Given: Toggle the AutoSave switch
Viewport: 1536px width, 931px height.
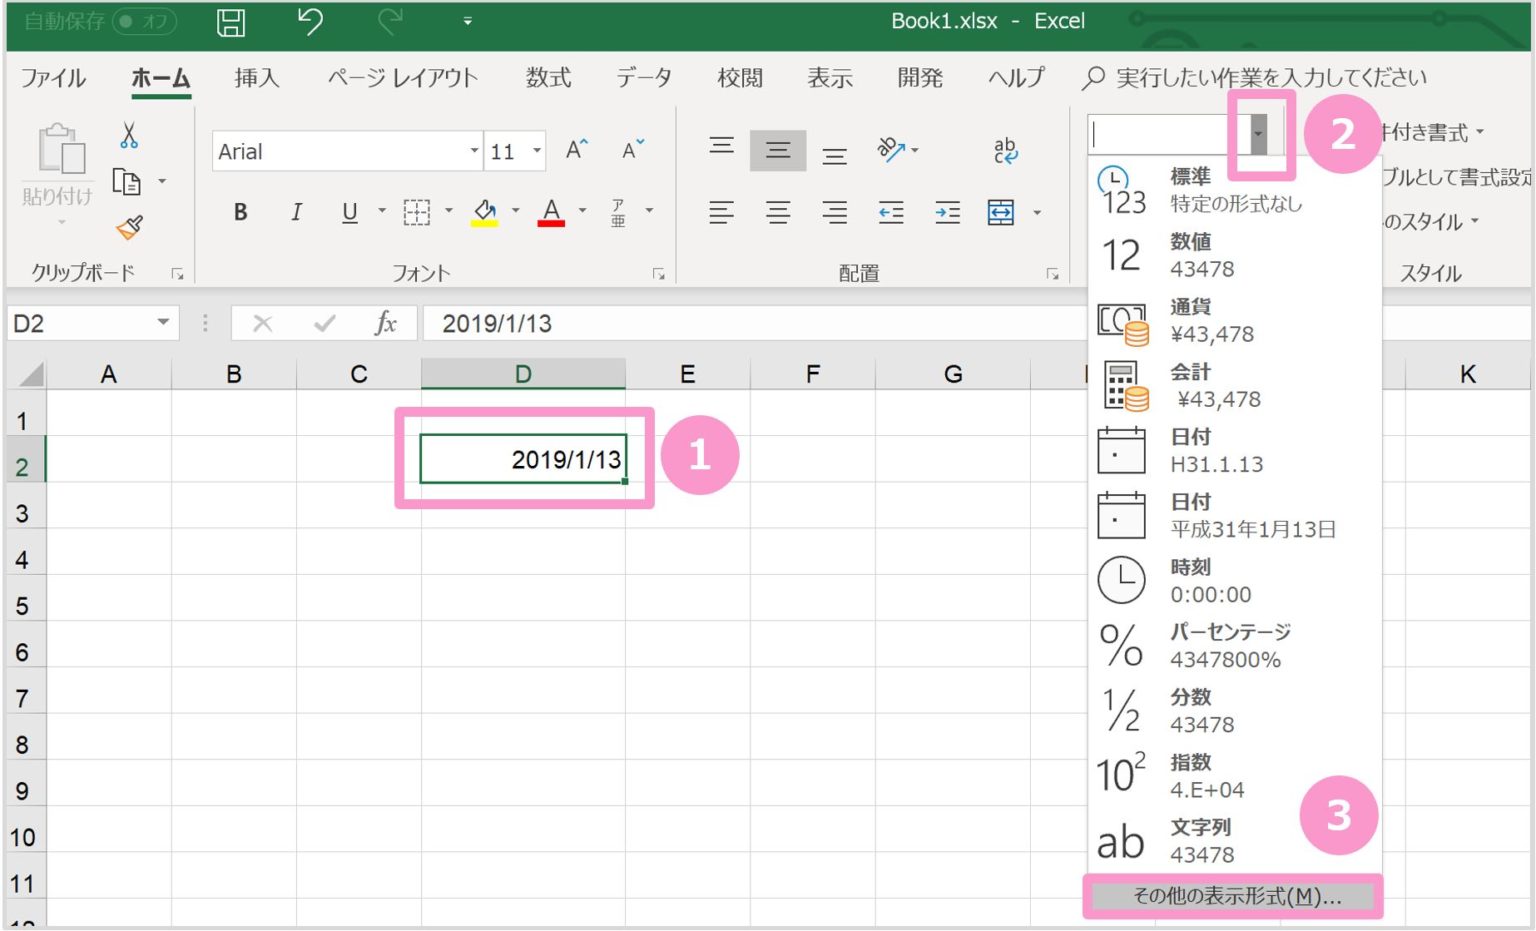Looking at the screenshot, I should [x=144, y=21].
